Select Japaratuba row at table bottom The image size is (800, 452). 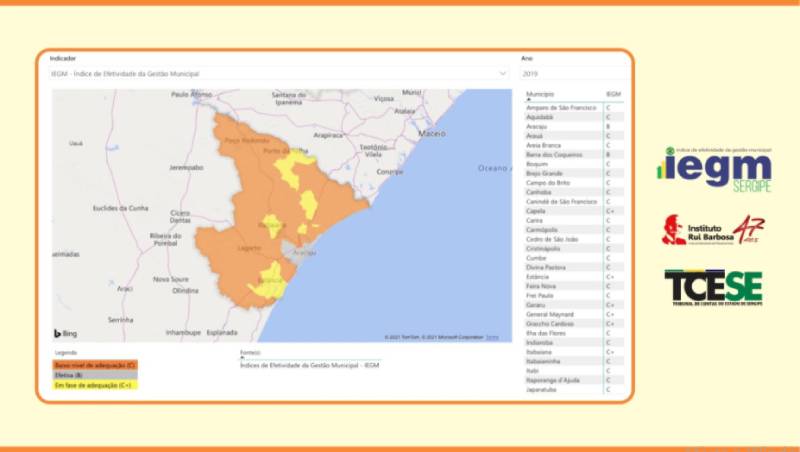[x=544, y=390]
